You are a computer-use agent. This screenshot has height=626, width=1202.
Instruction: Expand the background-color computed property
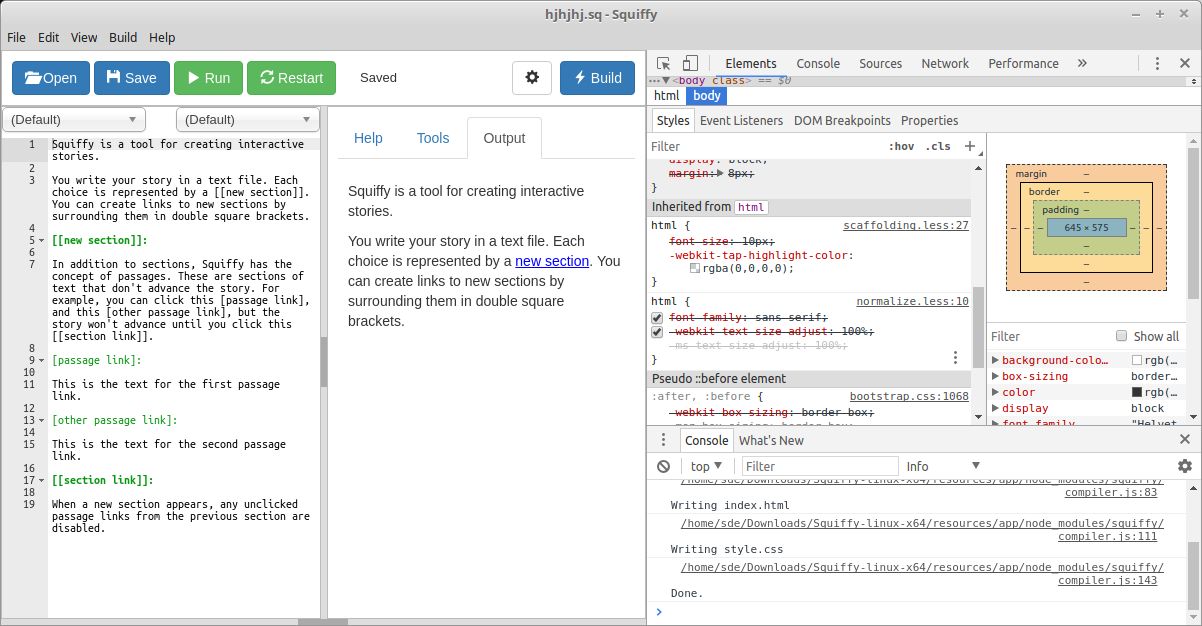996,360
